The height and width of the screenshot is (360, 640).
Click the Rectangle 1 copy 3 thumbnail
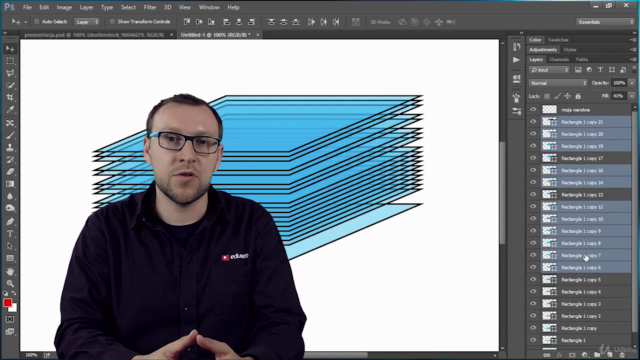pos(549,304)
